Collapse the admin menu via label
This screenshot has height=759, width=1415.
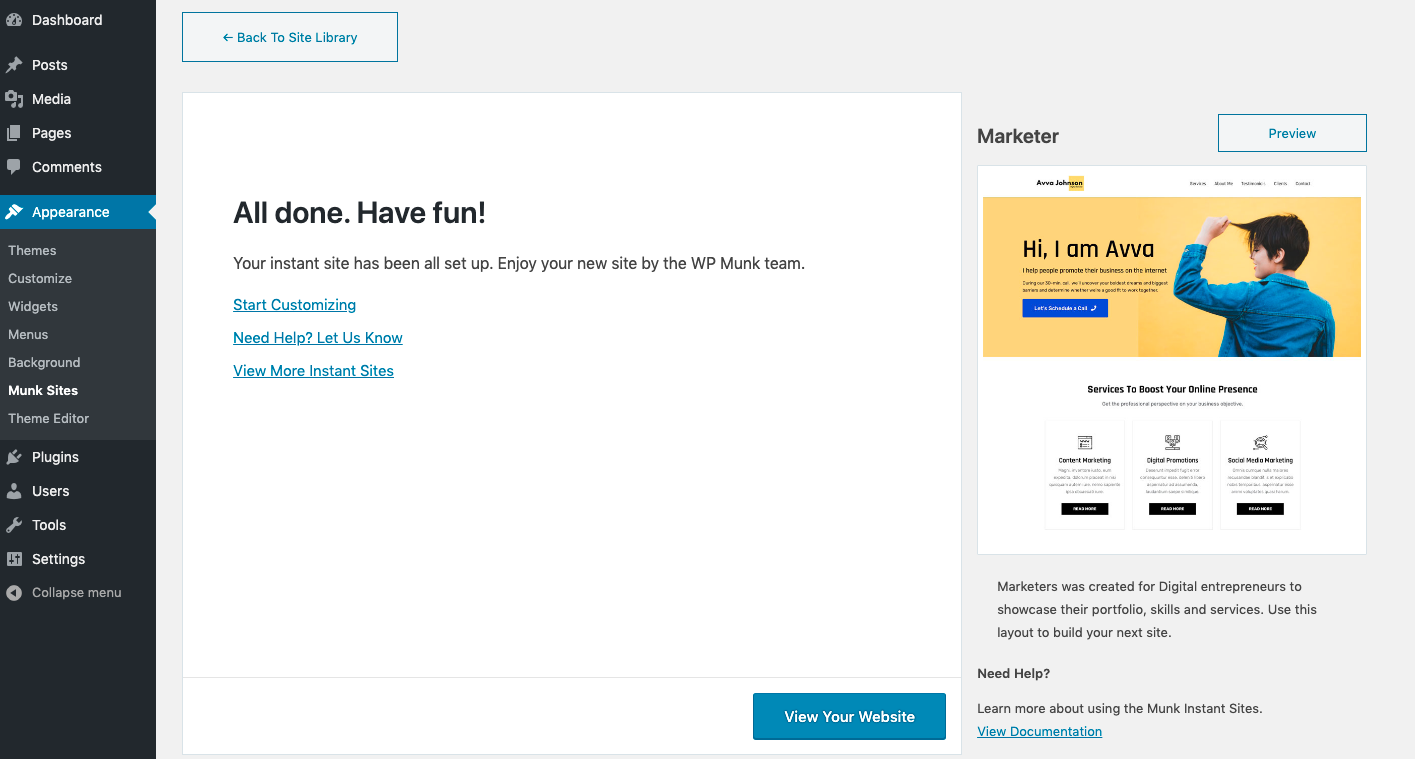pos(77,593)
